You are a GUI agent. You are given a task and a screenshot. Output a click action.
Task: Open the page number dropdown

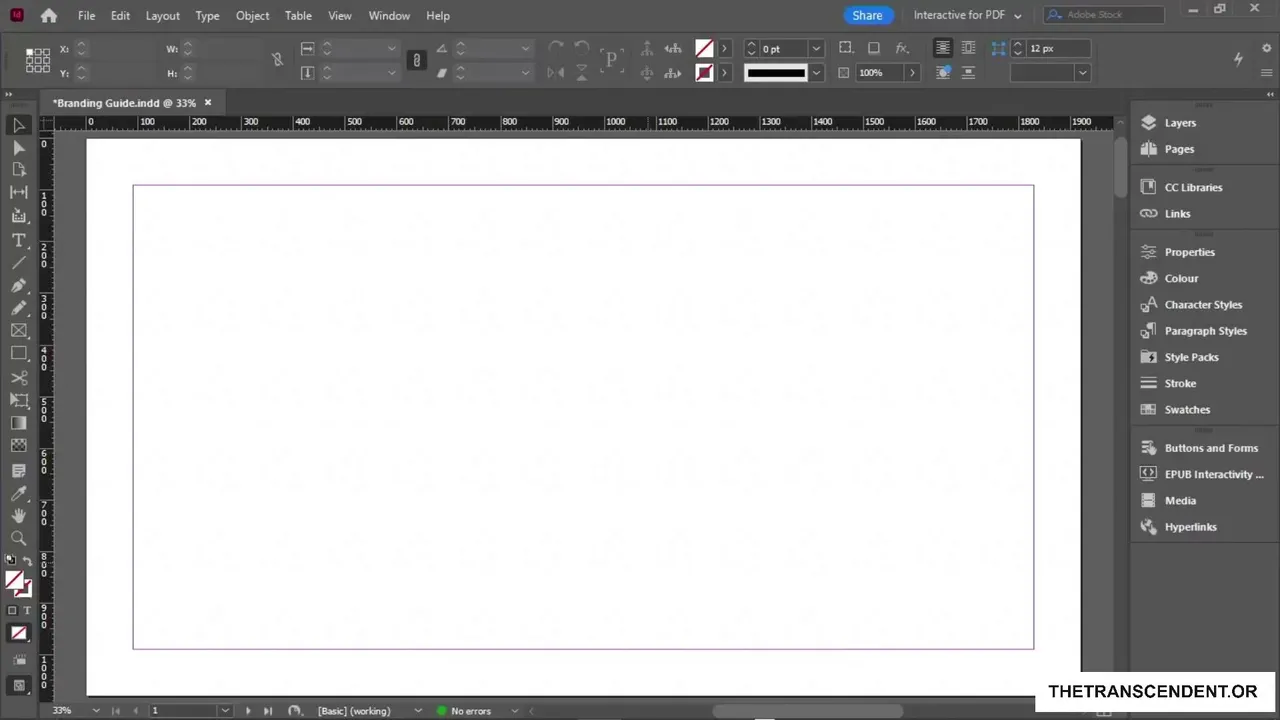[224, 711]
